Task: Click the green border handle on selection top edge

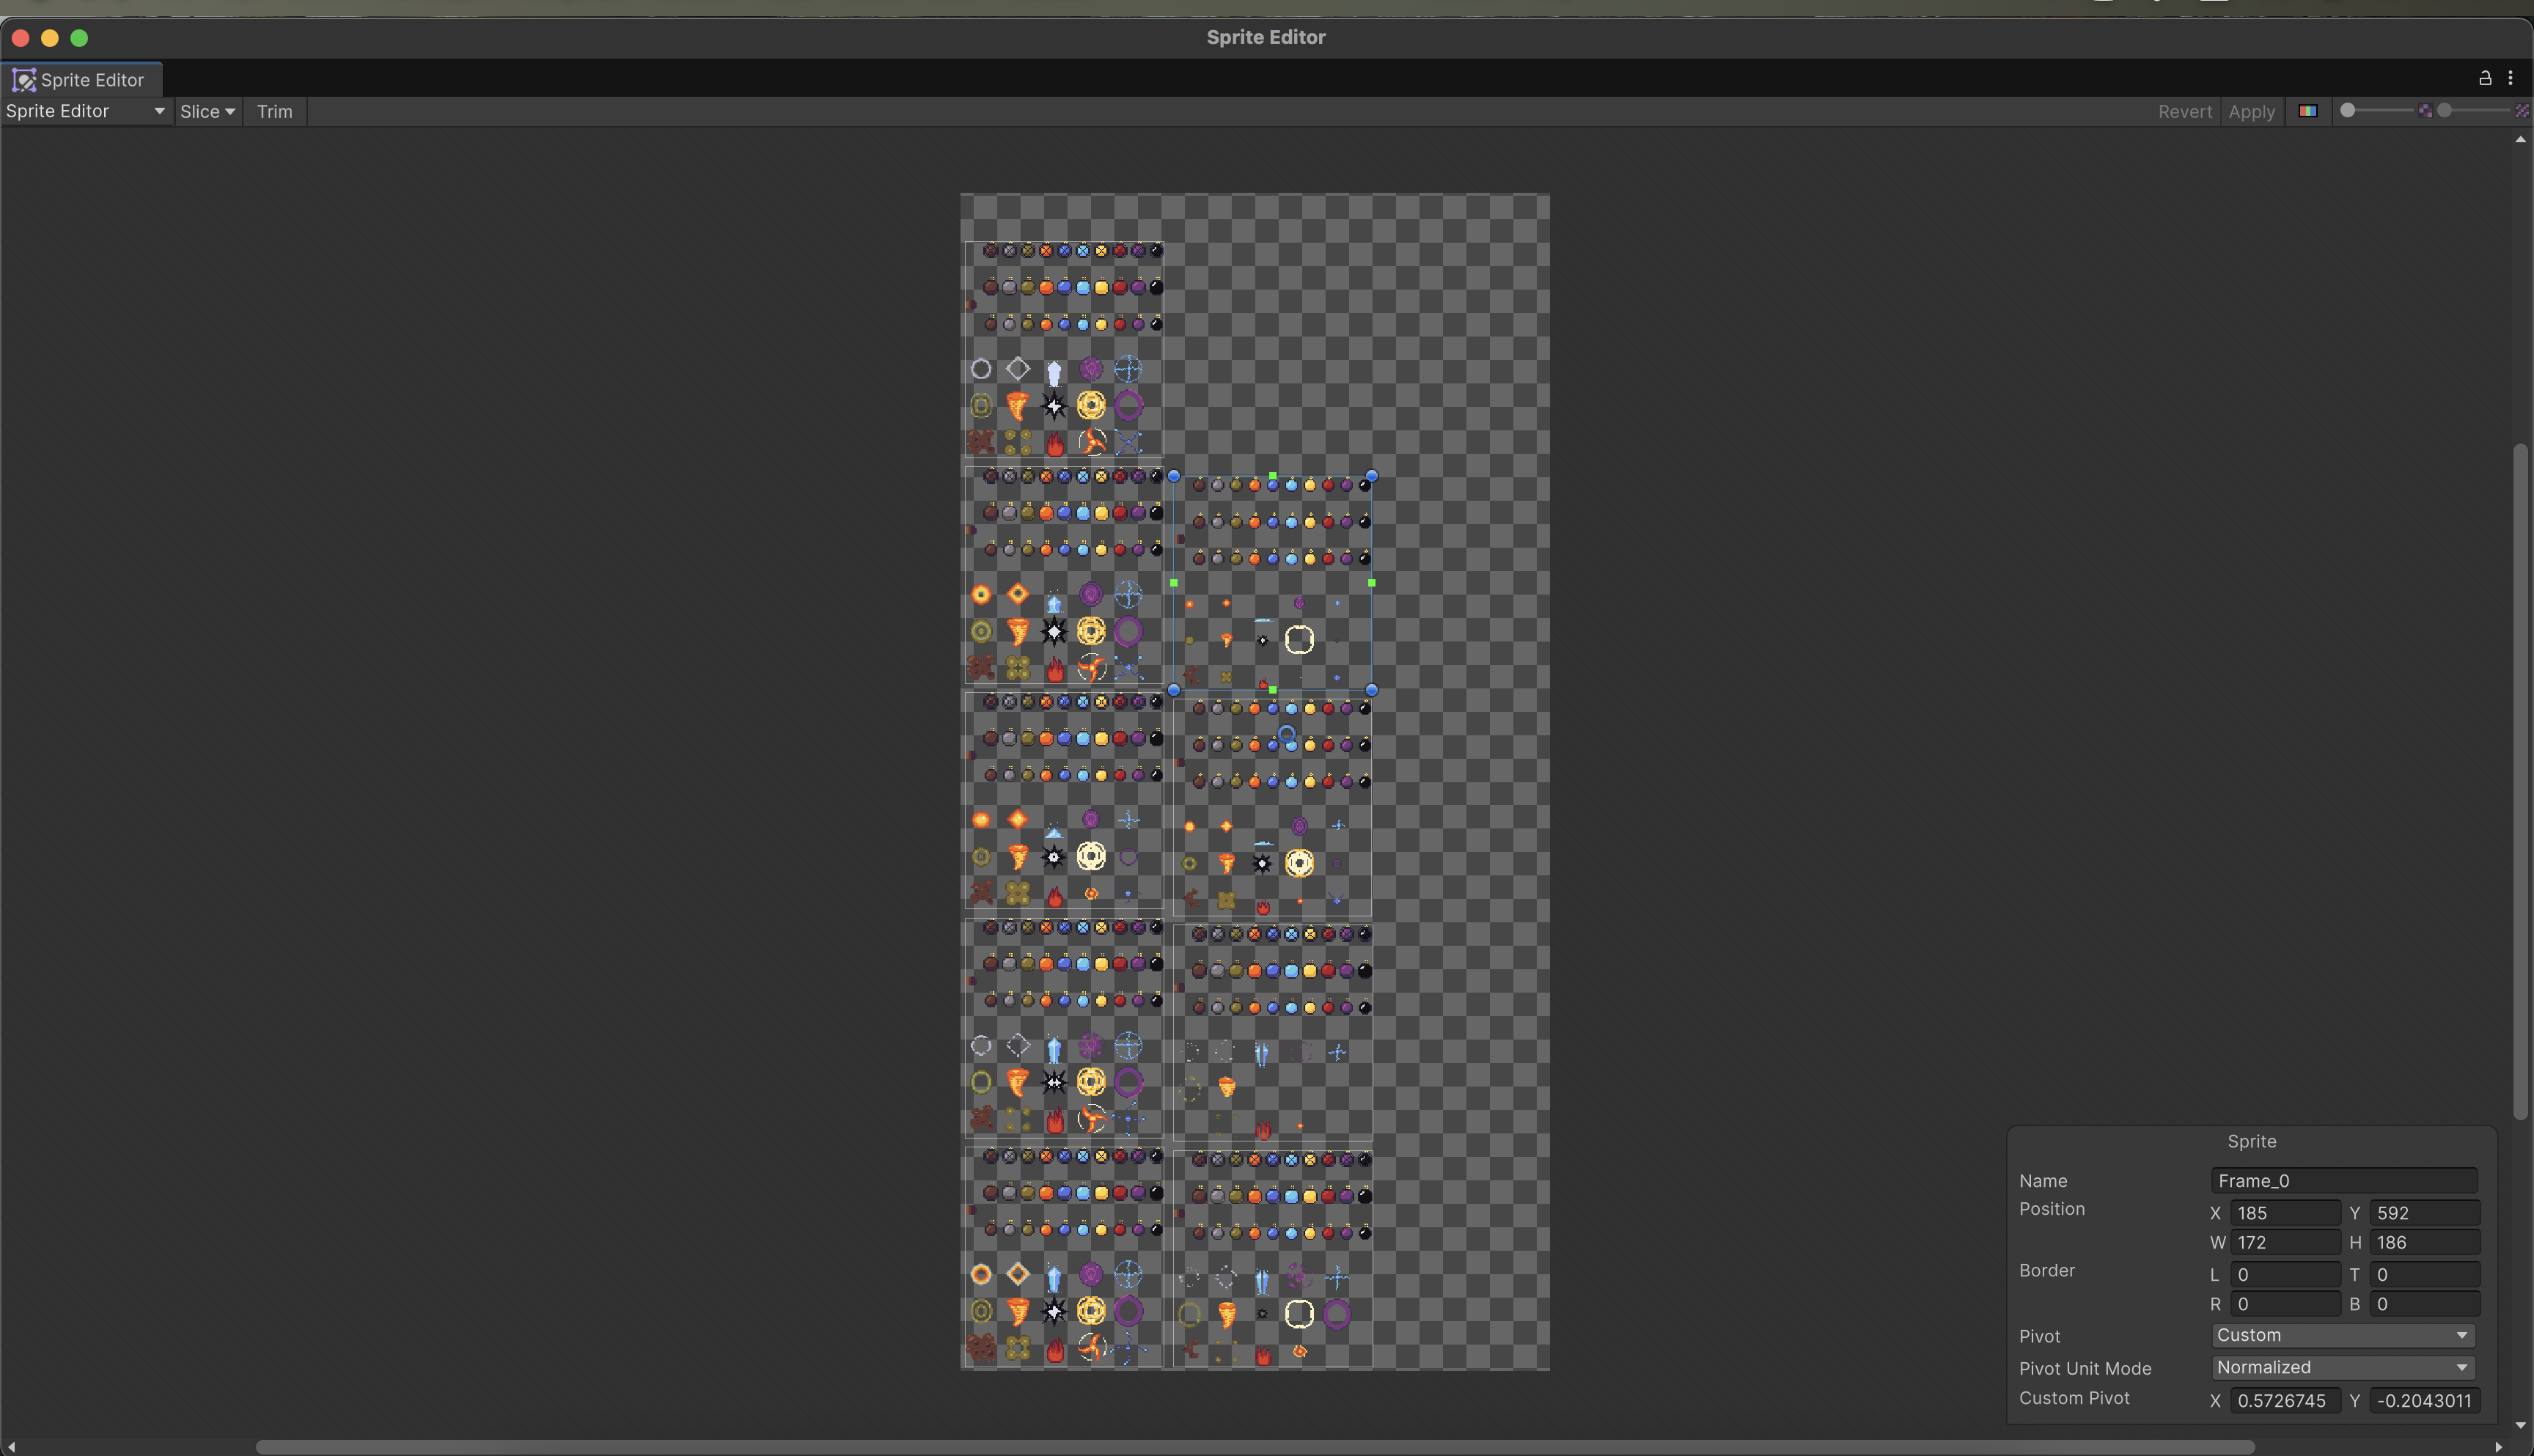Action: (1273, 476)
